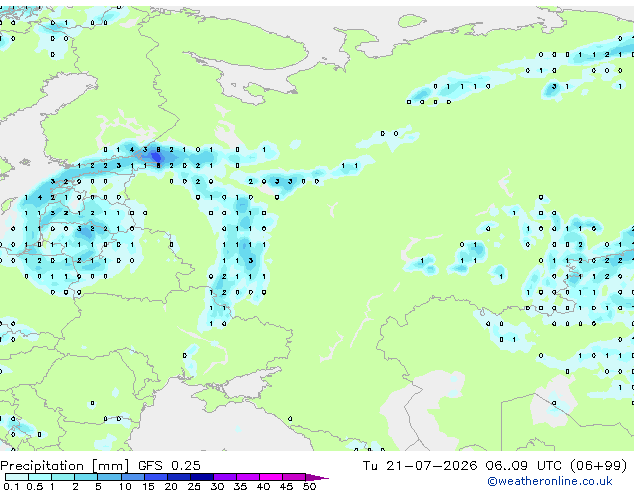Click the "Precipitation [mm]" title text
This screenshot has width=634, height=490.
tap(65, 466)
